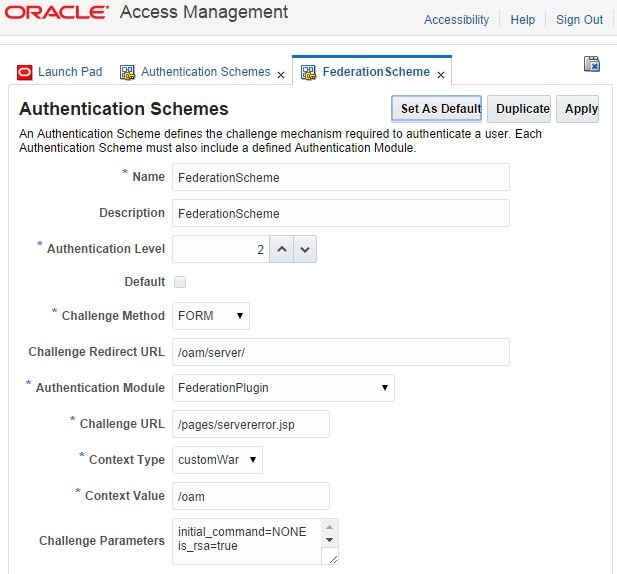Screen dimensions: 617x574
Task: Close the FederationScheme tab
Action: click(x=441, y=75)
